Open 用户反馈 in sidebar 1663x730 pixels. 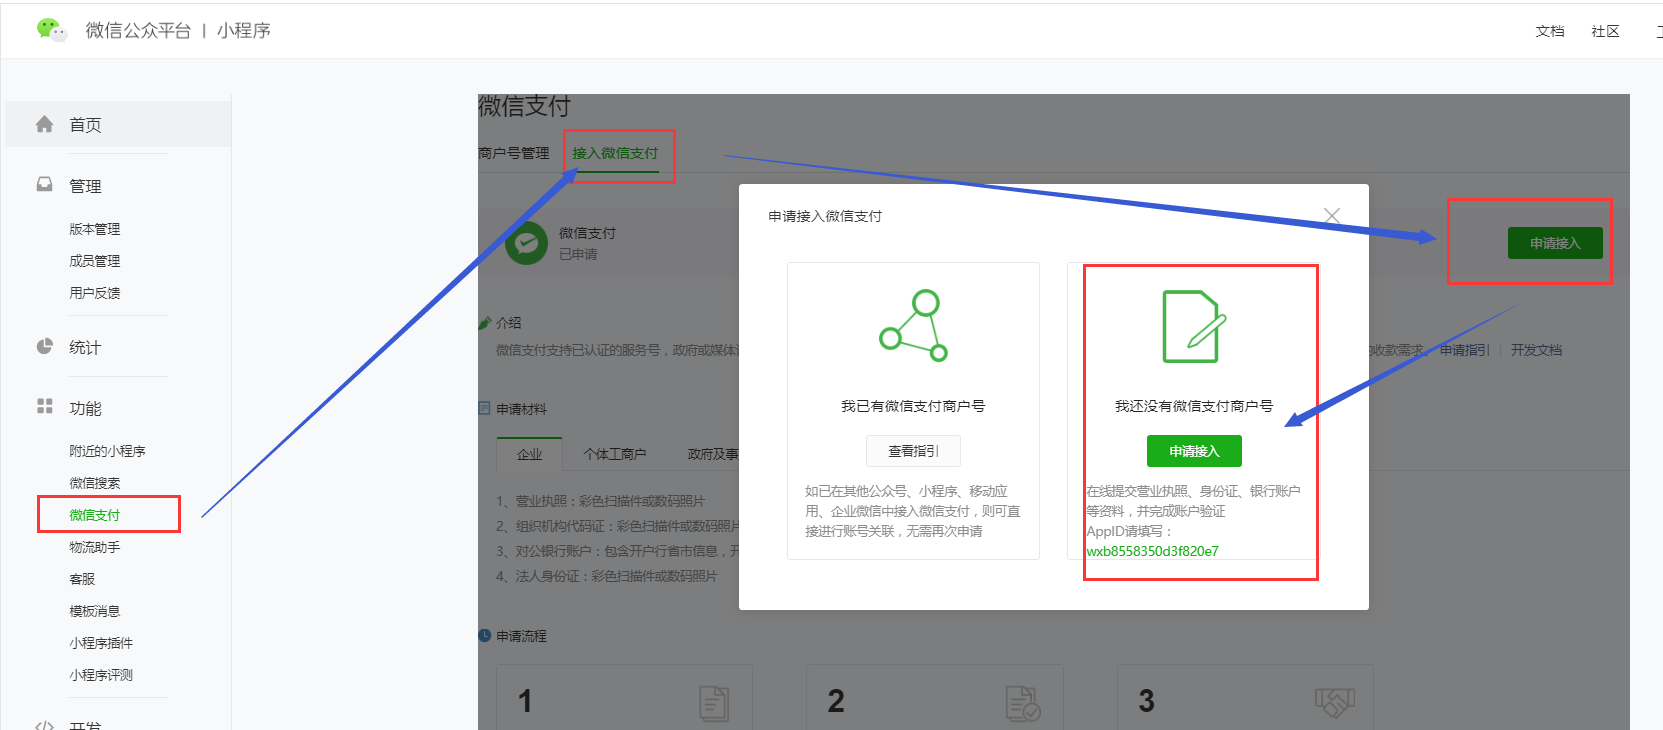click(95, 293)
